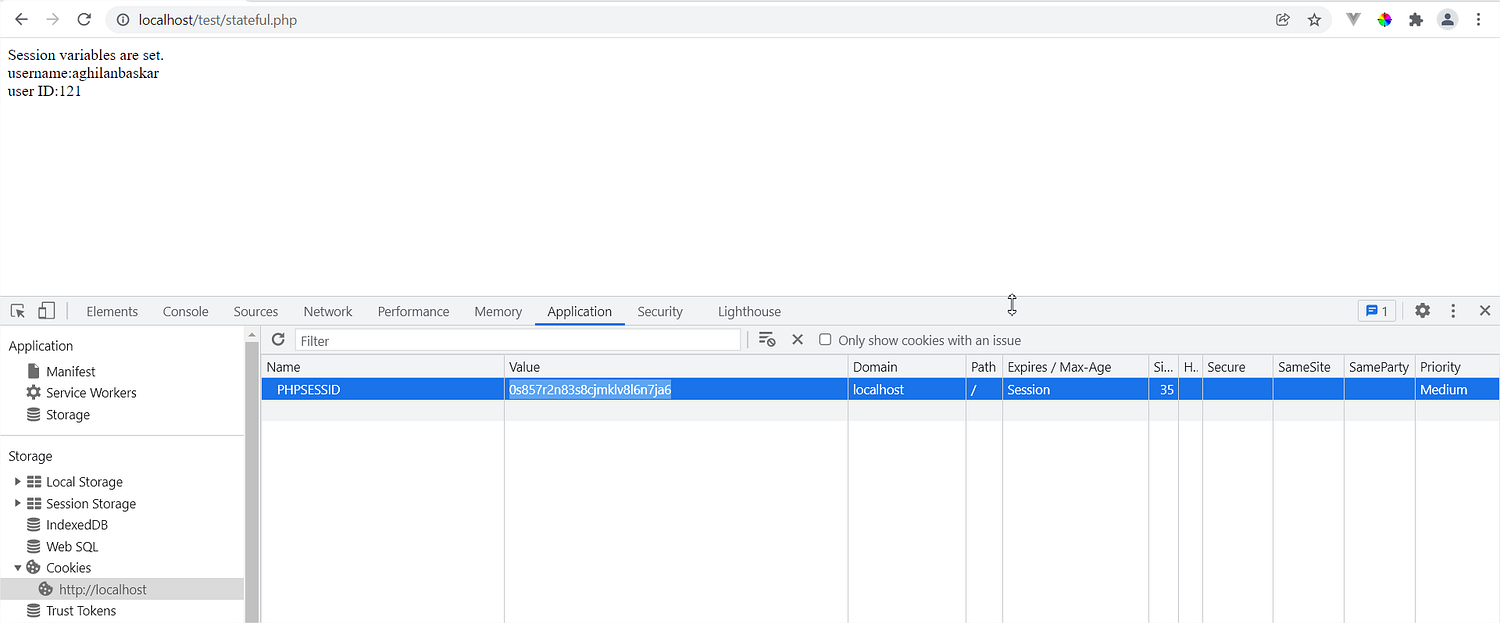Bookmark this tab with star icon
Viewport: 1500px width, 623px height.
(1314, 20)
